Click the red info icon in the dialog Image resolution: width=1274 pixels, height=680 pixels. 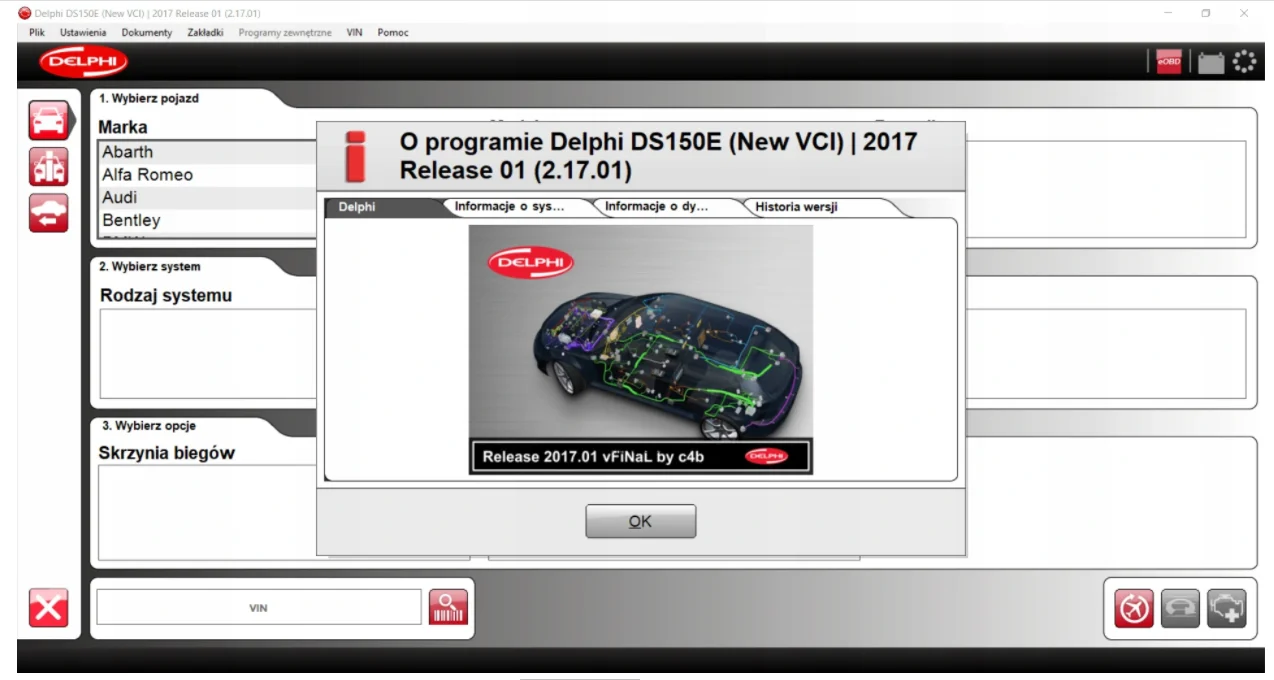pyautogui.click(x=356, y=155)
